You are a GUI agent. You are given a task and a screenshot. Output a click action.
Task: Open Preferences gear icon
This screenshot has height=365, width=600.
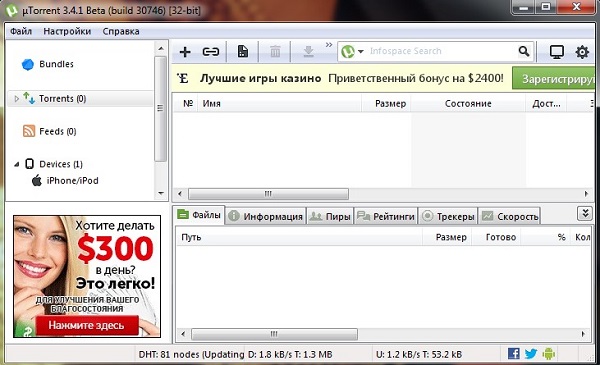(x=582, y=52)
